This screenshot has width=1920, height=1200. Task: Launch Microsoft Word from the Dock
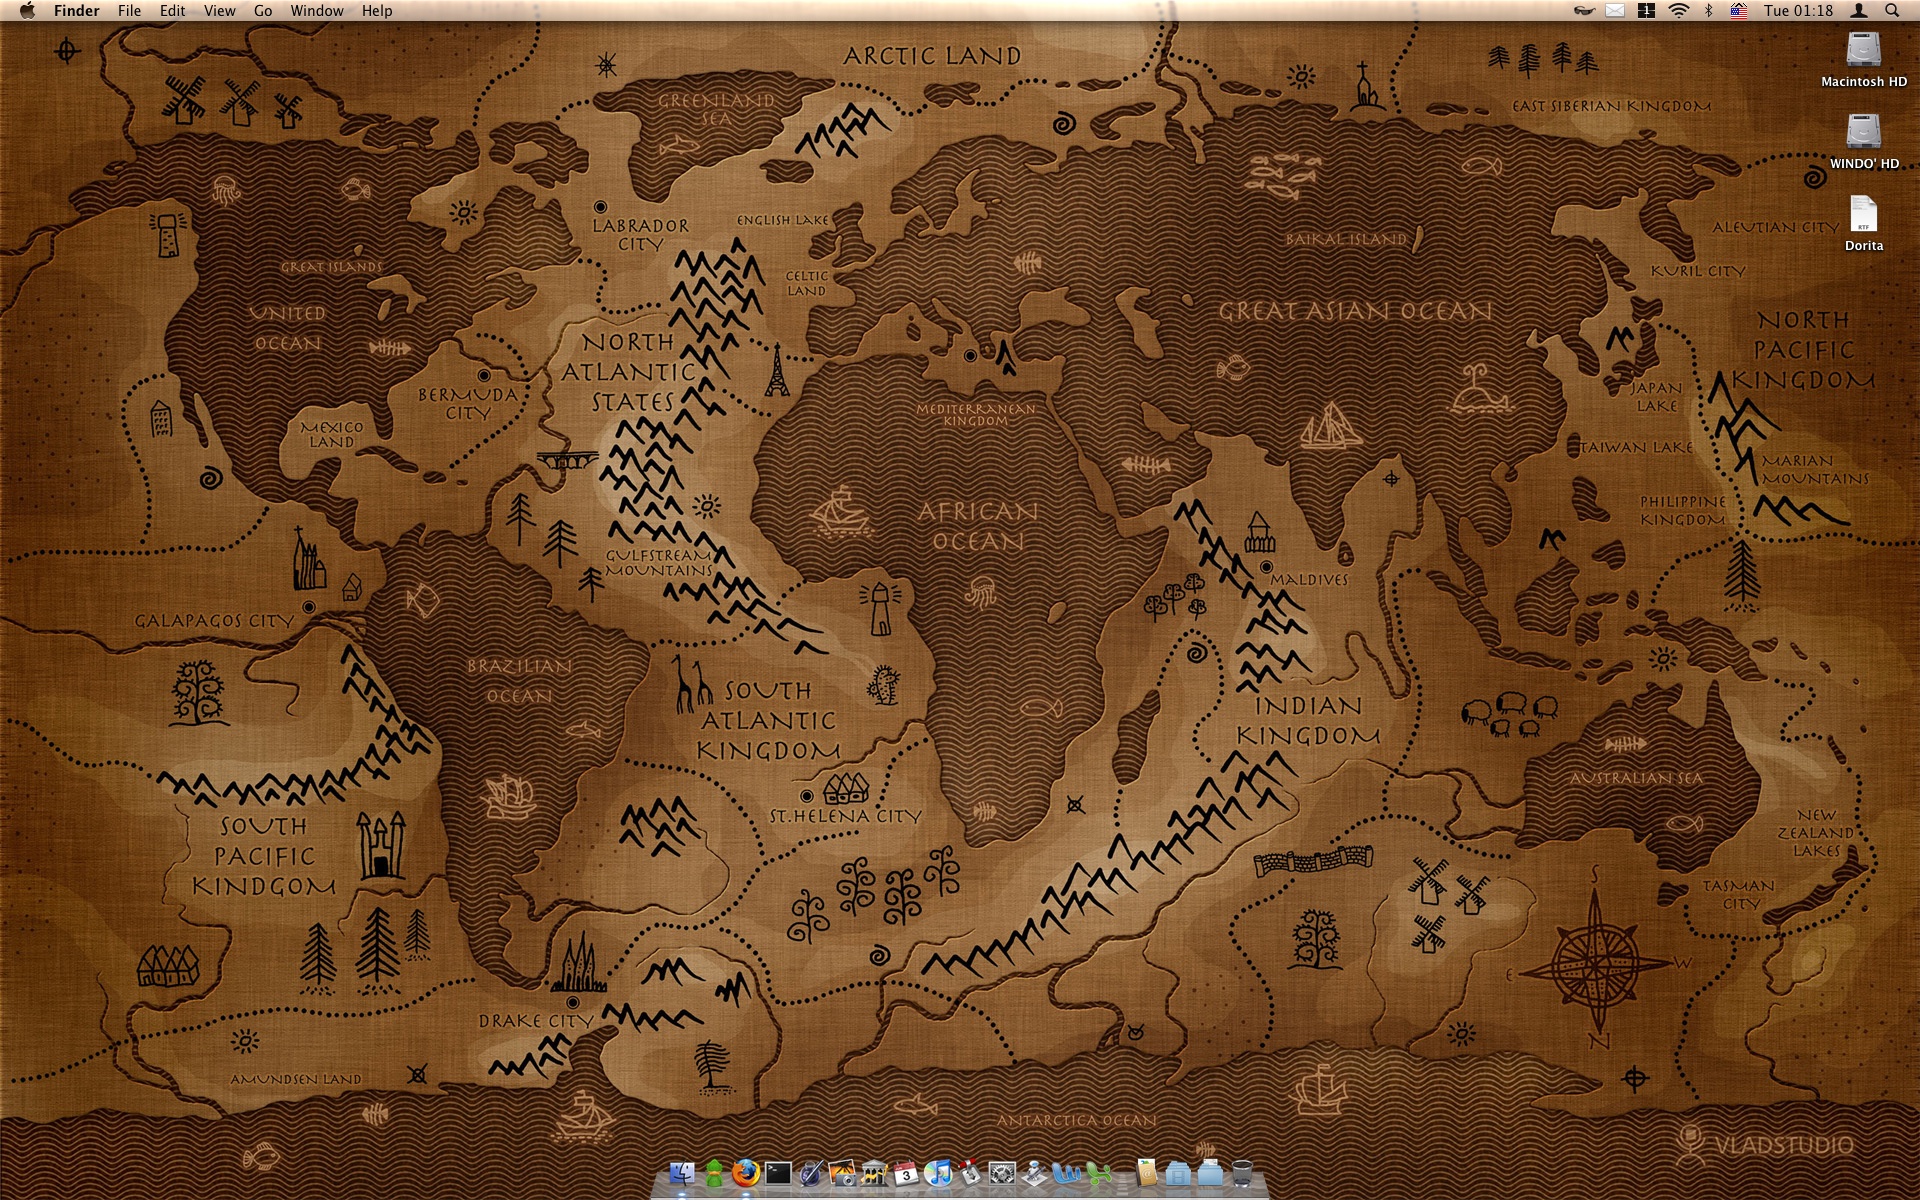[x=1066, y=1173]
